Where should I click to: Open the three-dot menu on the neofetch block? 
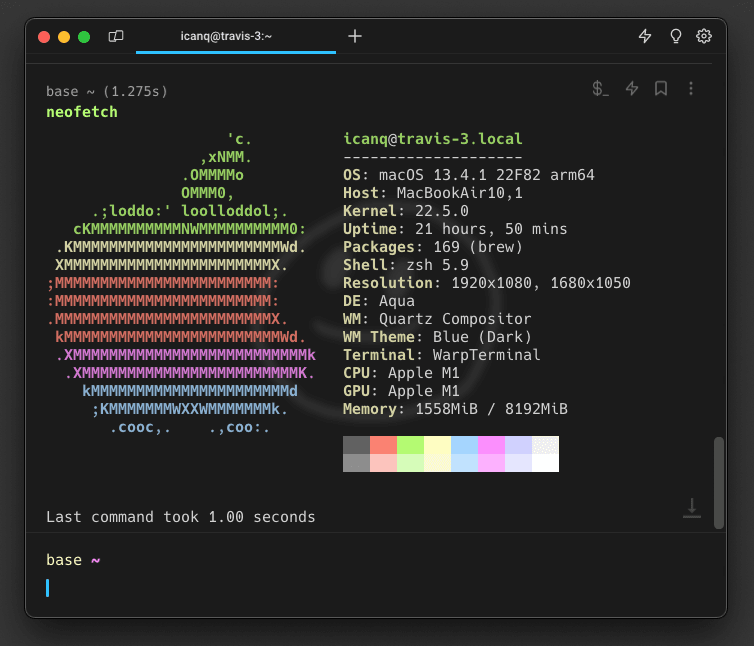[x=690, y=89]
